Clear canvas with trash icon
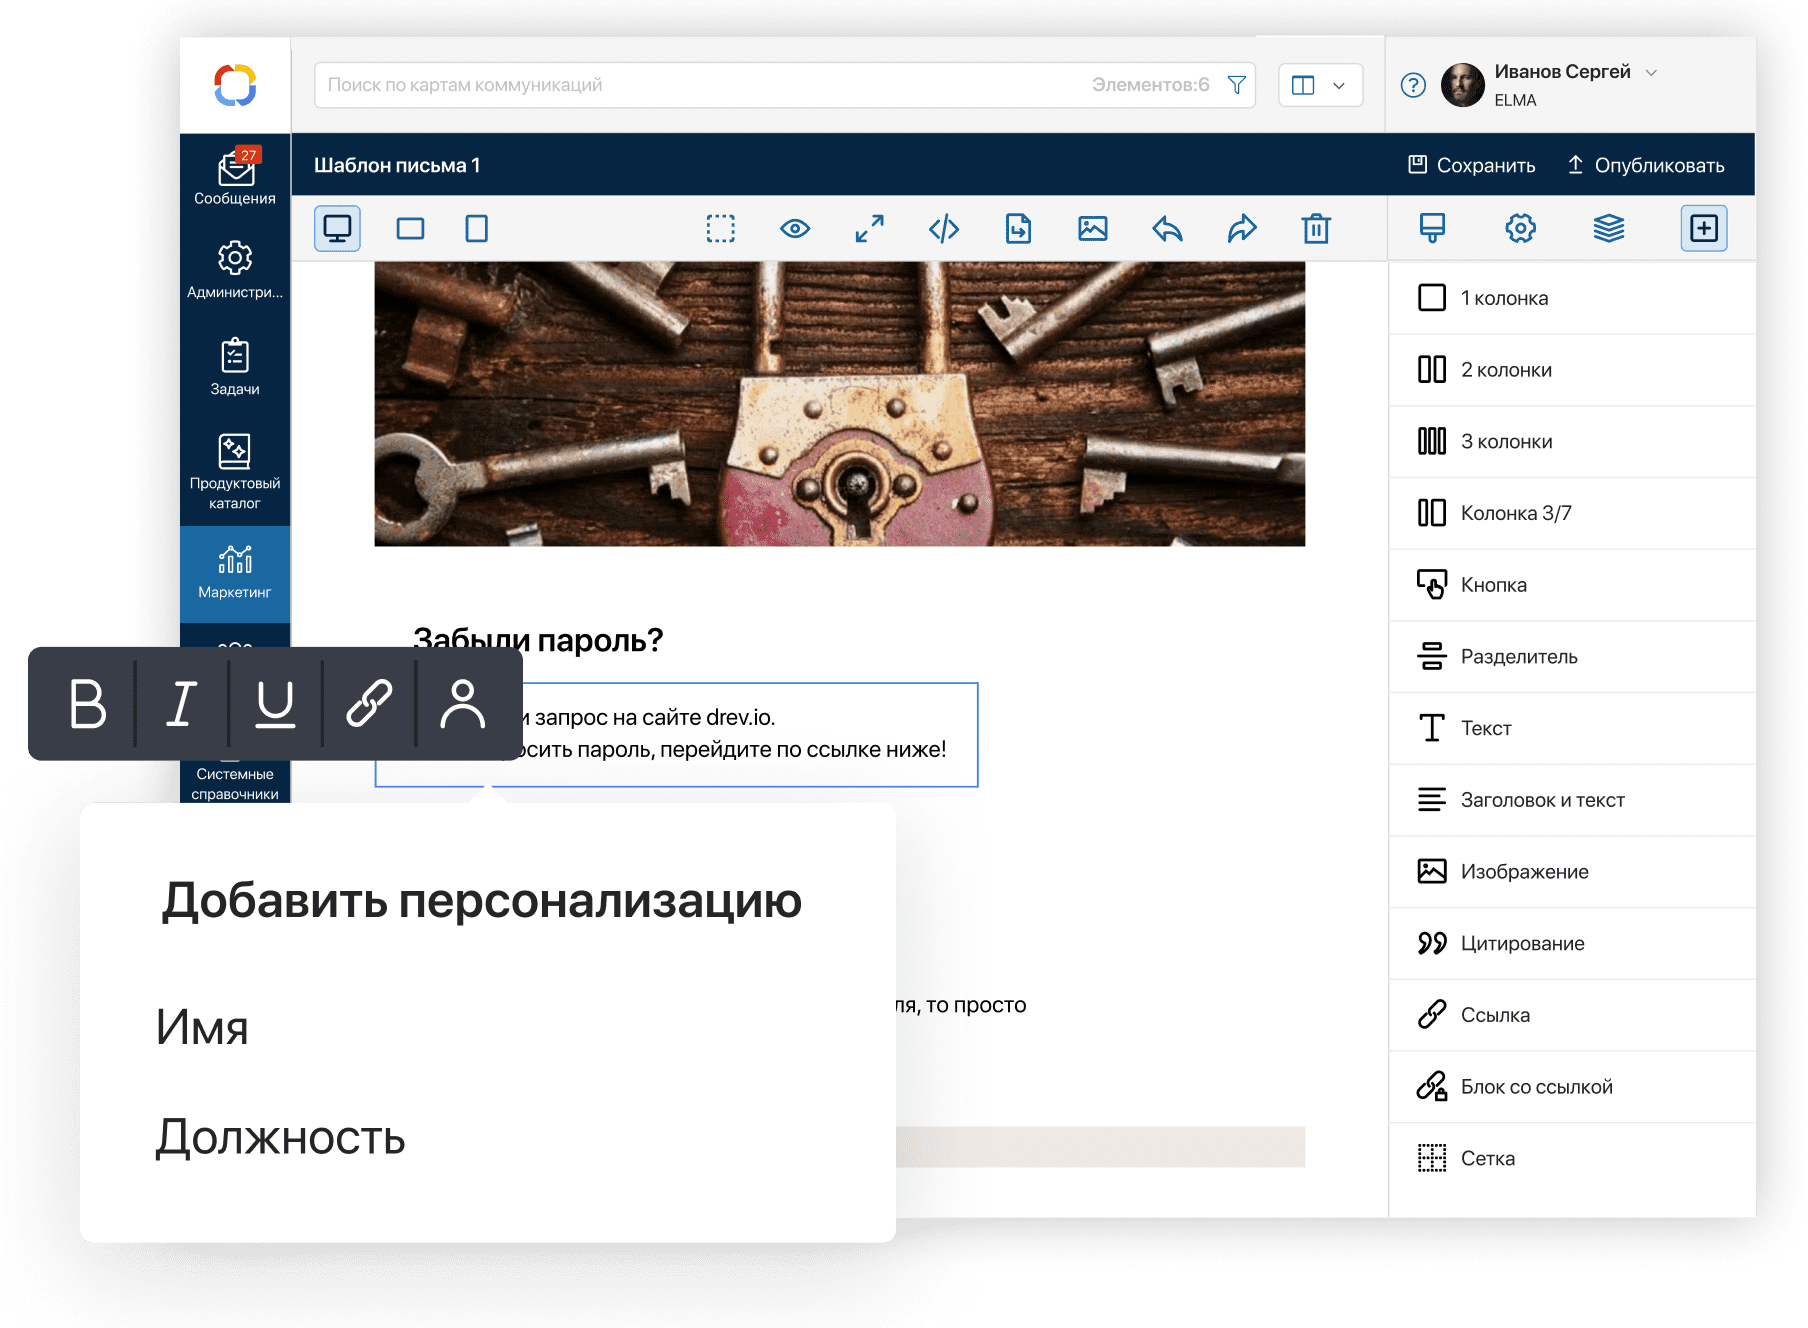Image resolution: width=1808 pixels, height=1328 pixels. pos(1316,229)
